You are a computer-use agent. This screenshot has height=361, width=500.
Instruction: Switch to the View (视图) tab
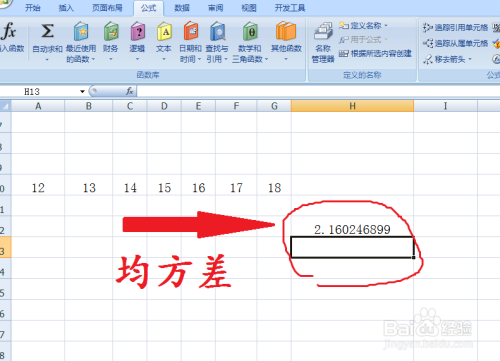pyautogui.click(x=249, y=8)
